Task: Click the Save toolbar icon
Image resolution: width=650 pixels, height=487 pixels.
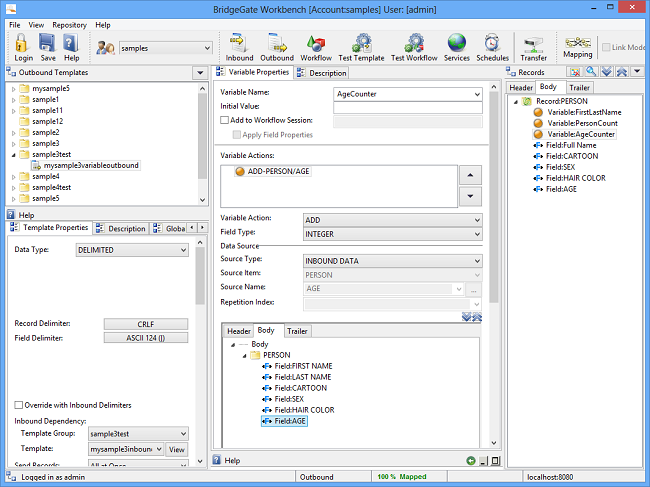Action: [48, 47]
